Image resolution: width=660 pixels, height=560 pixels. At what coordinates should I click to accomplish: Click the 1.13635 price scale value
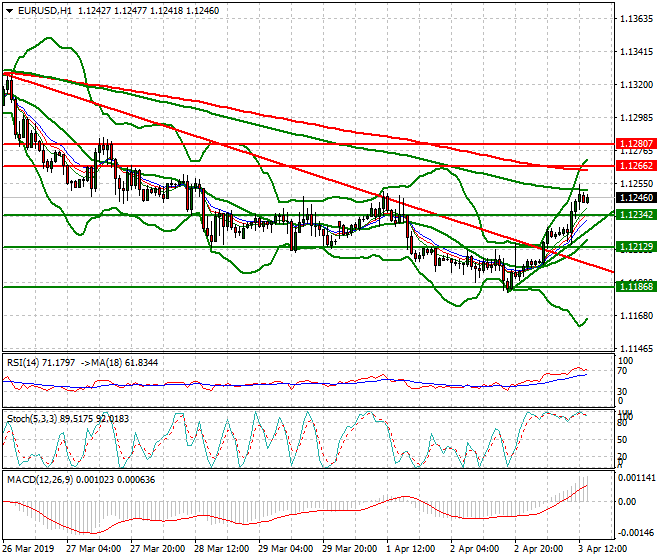pos(636,19)
